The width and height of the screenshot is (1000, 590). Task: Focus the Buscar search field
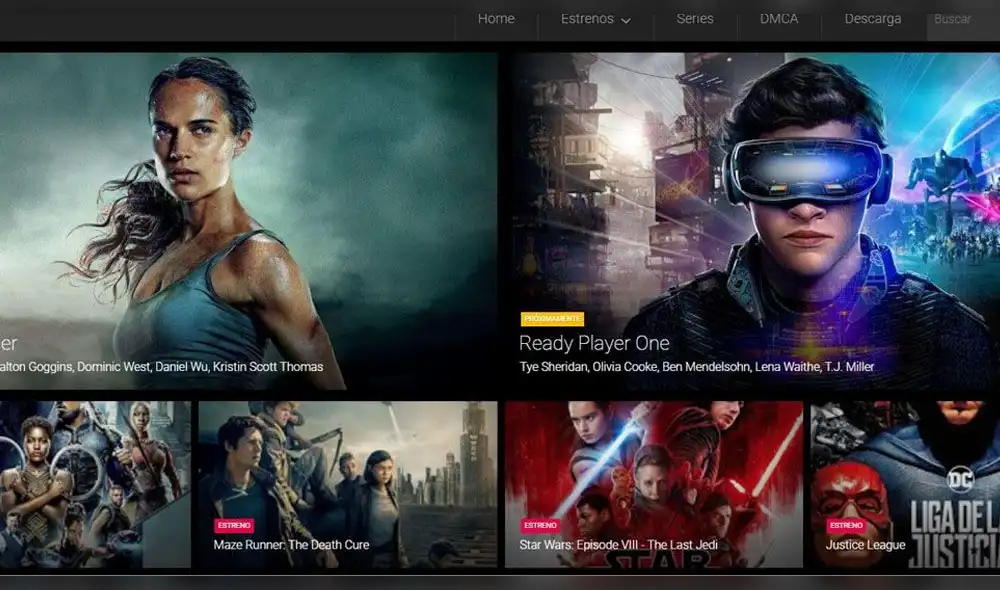960,19
